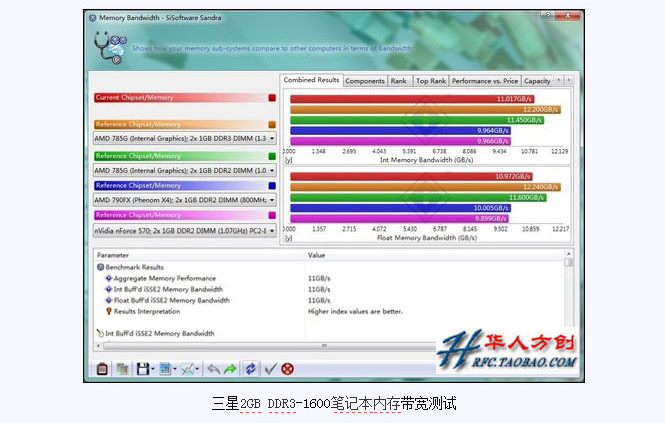
Task: Open the Components tab
Action: click(x=365, y=81)
